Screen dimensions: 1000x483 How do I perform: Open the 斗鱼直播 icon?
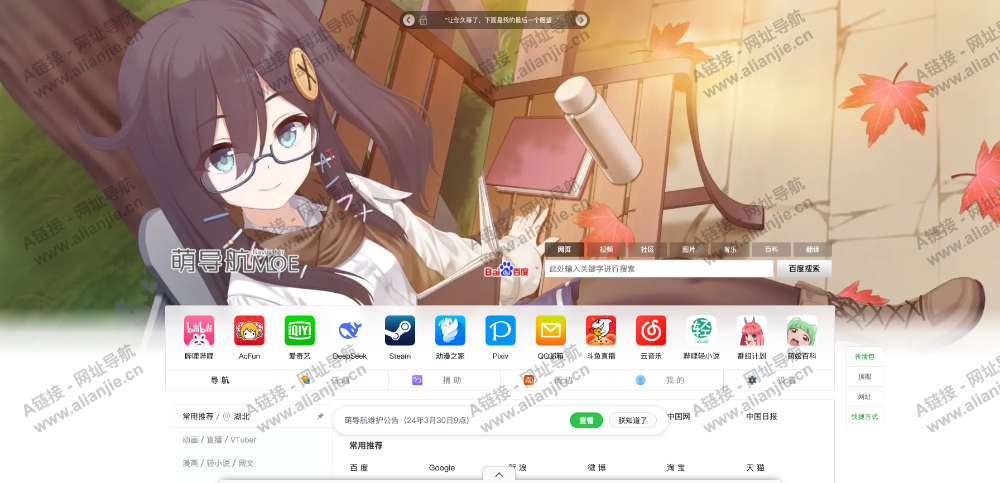point(601,331)
